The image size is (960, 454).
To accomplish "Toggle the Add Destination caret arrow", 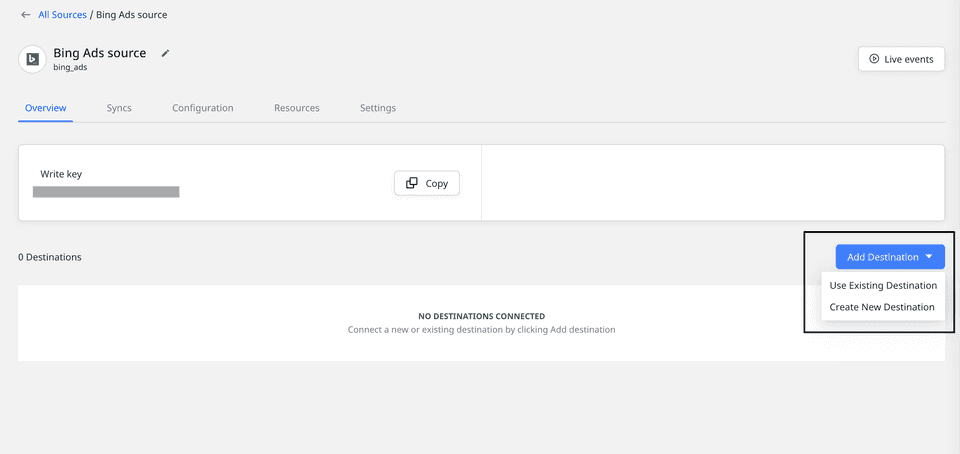I will click(929, 257).
